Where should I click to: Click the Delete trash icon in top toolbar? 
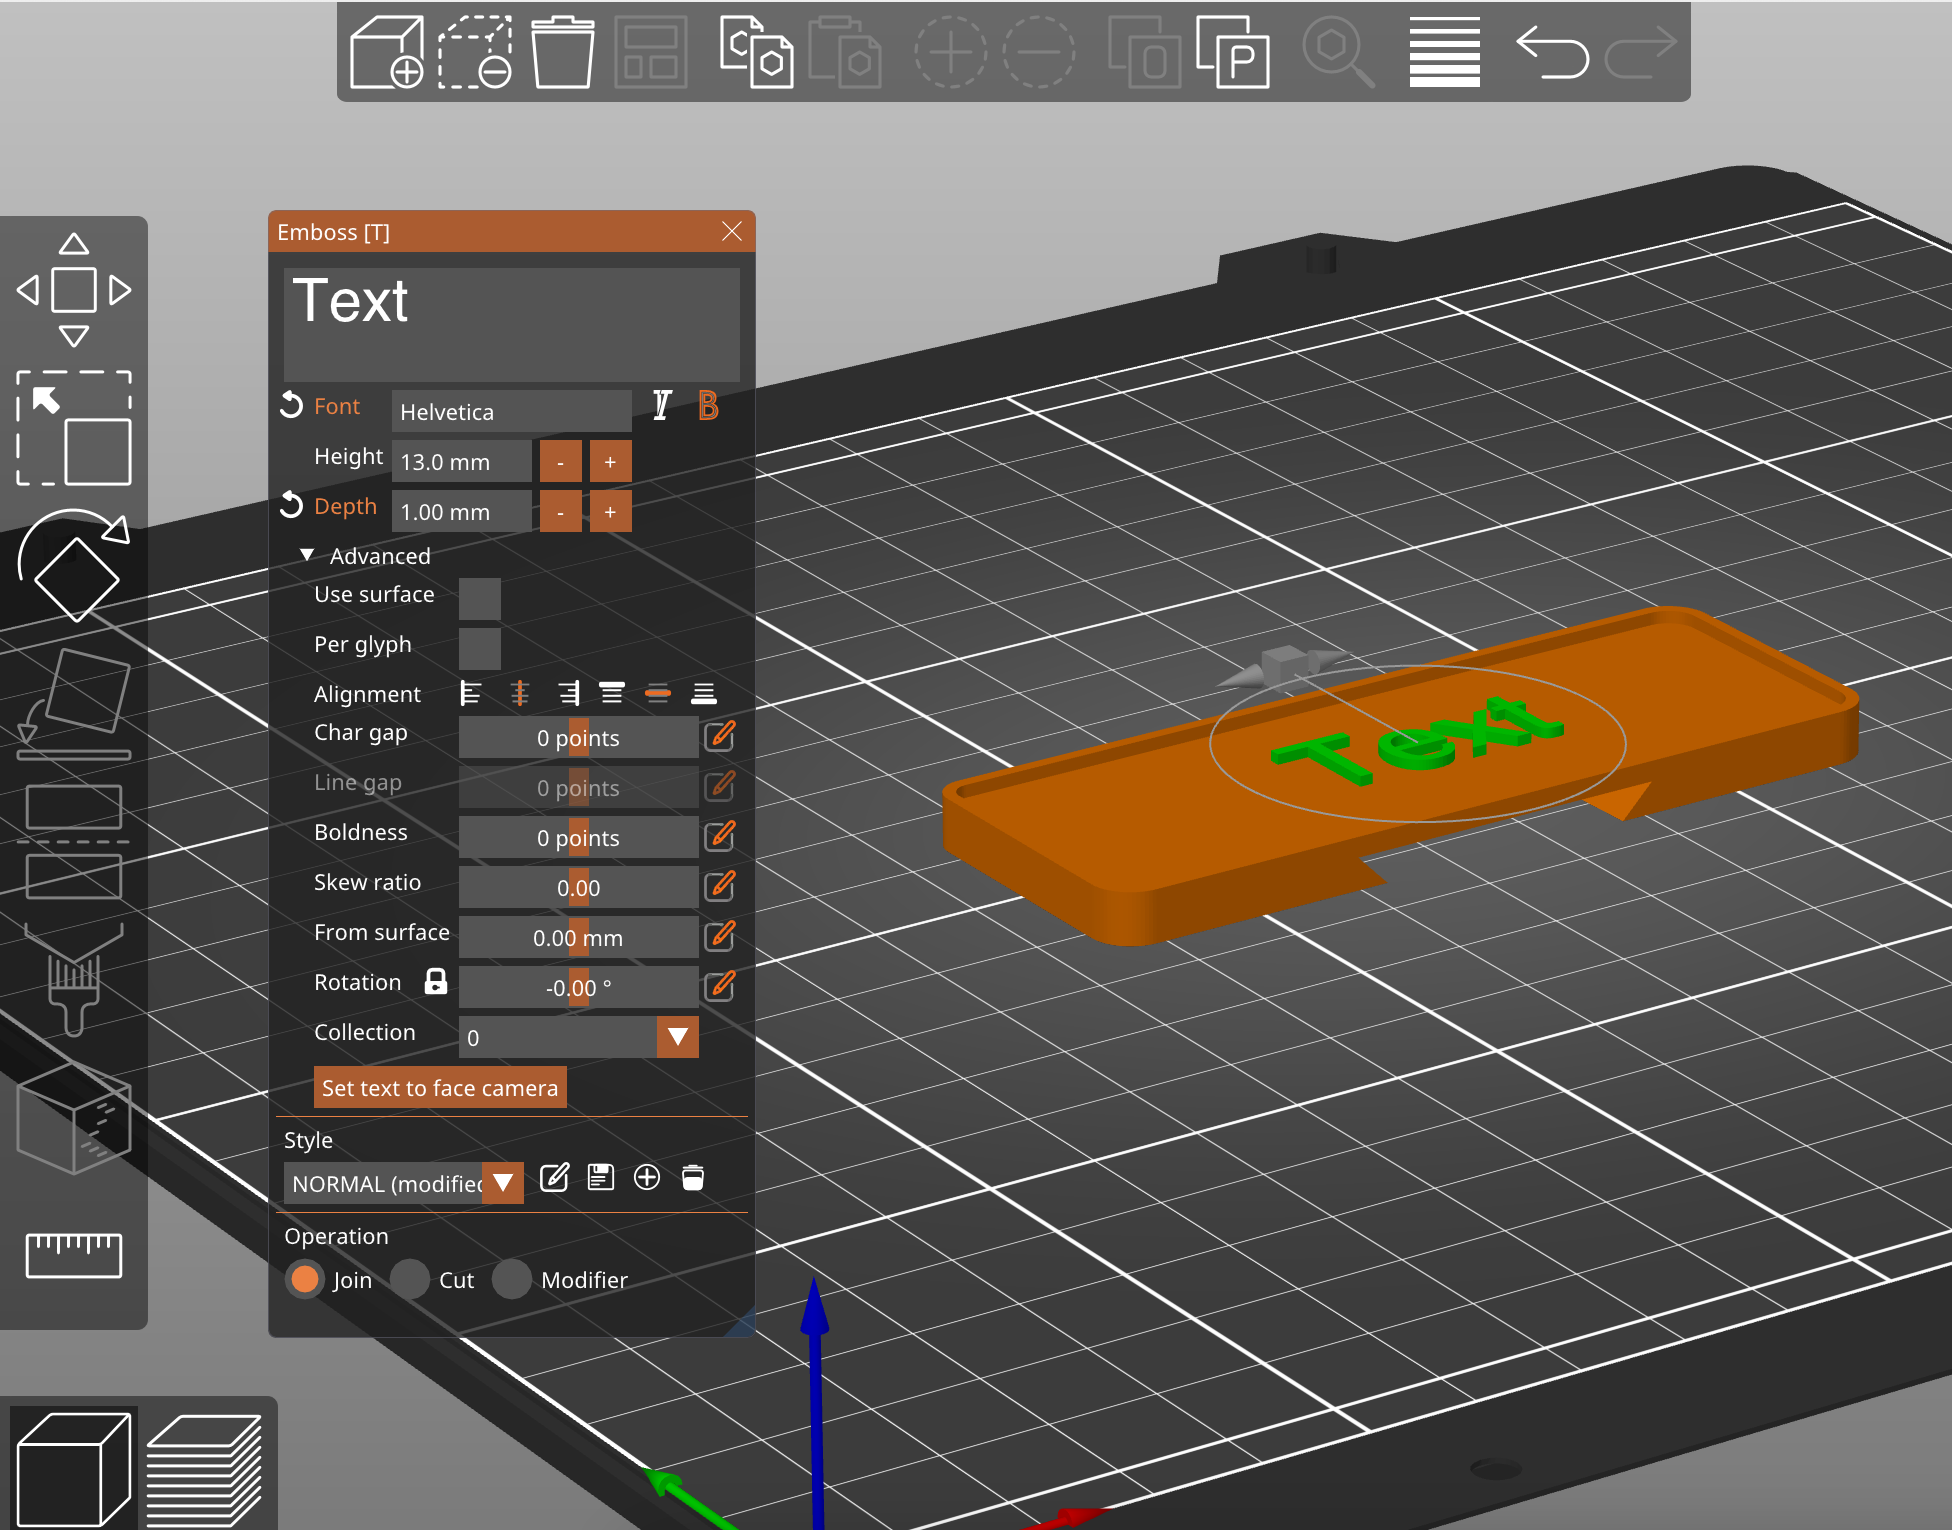pyautogui.click(x=562, y=52)
